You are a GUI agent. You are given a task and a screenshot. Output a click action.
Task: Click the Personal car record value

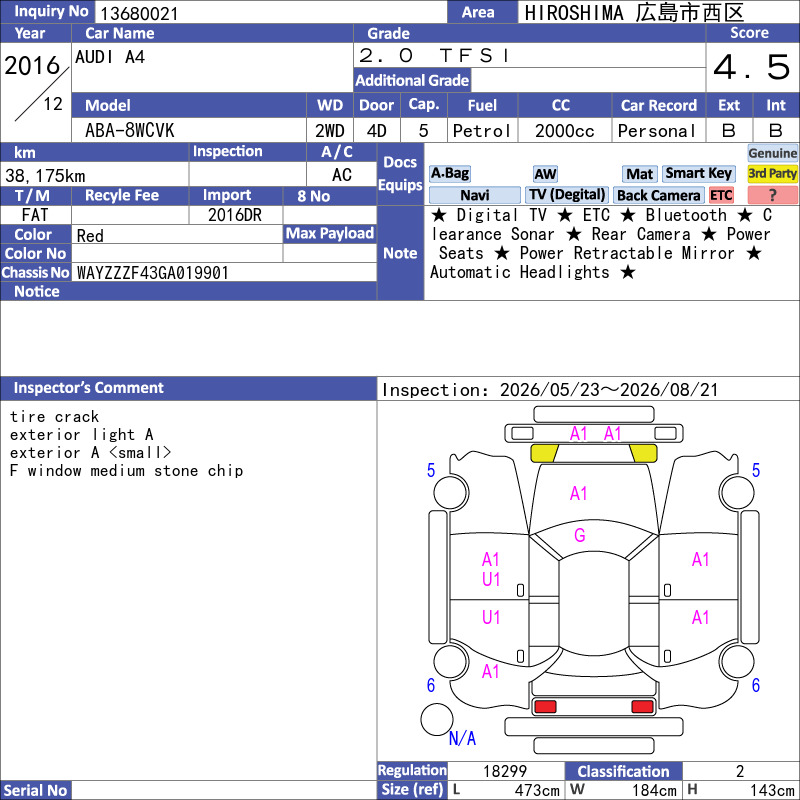click(x=657, y=131)
